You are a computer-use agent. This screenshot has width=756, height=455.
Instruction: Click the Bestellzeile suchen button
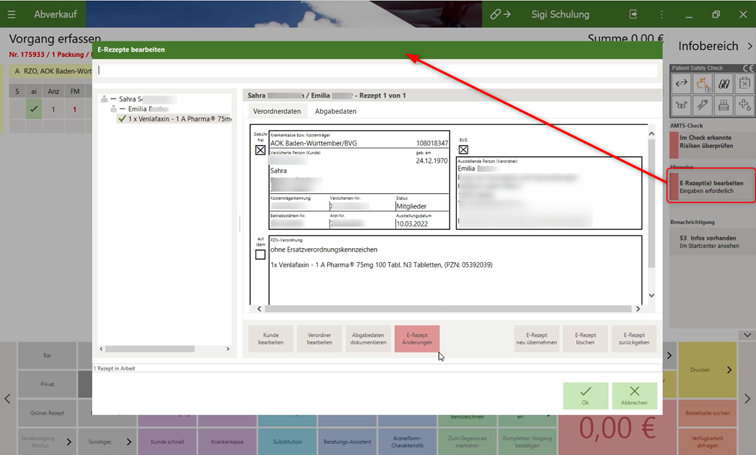click(707, 413)
